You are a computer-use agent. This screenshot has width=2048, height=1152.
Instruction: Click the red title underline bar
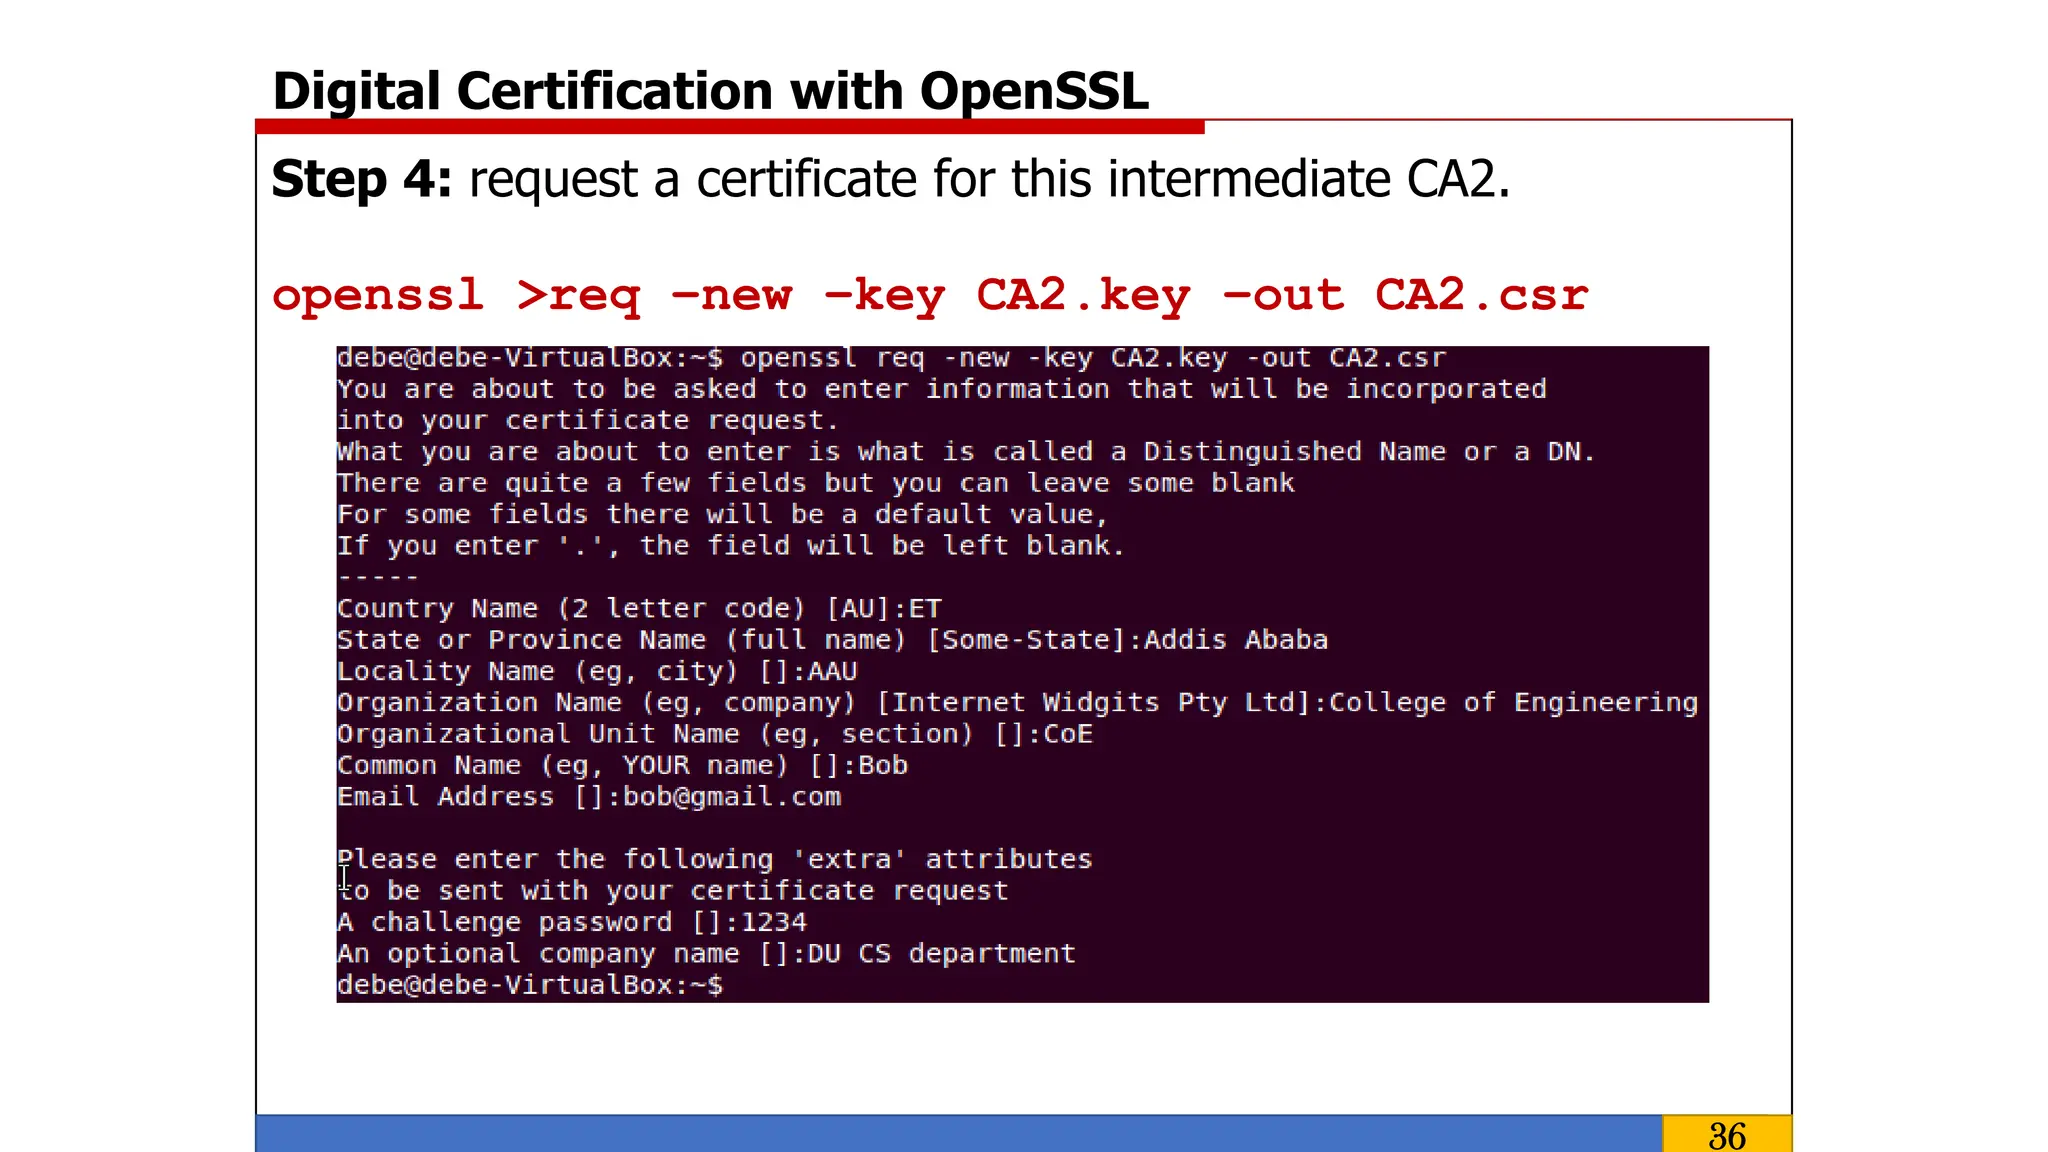pyautogui.click(x=730, y=127)
